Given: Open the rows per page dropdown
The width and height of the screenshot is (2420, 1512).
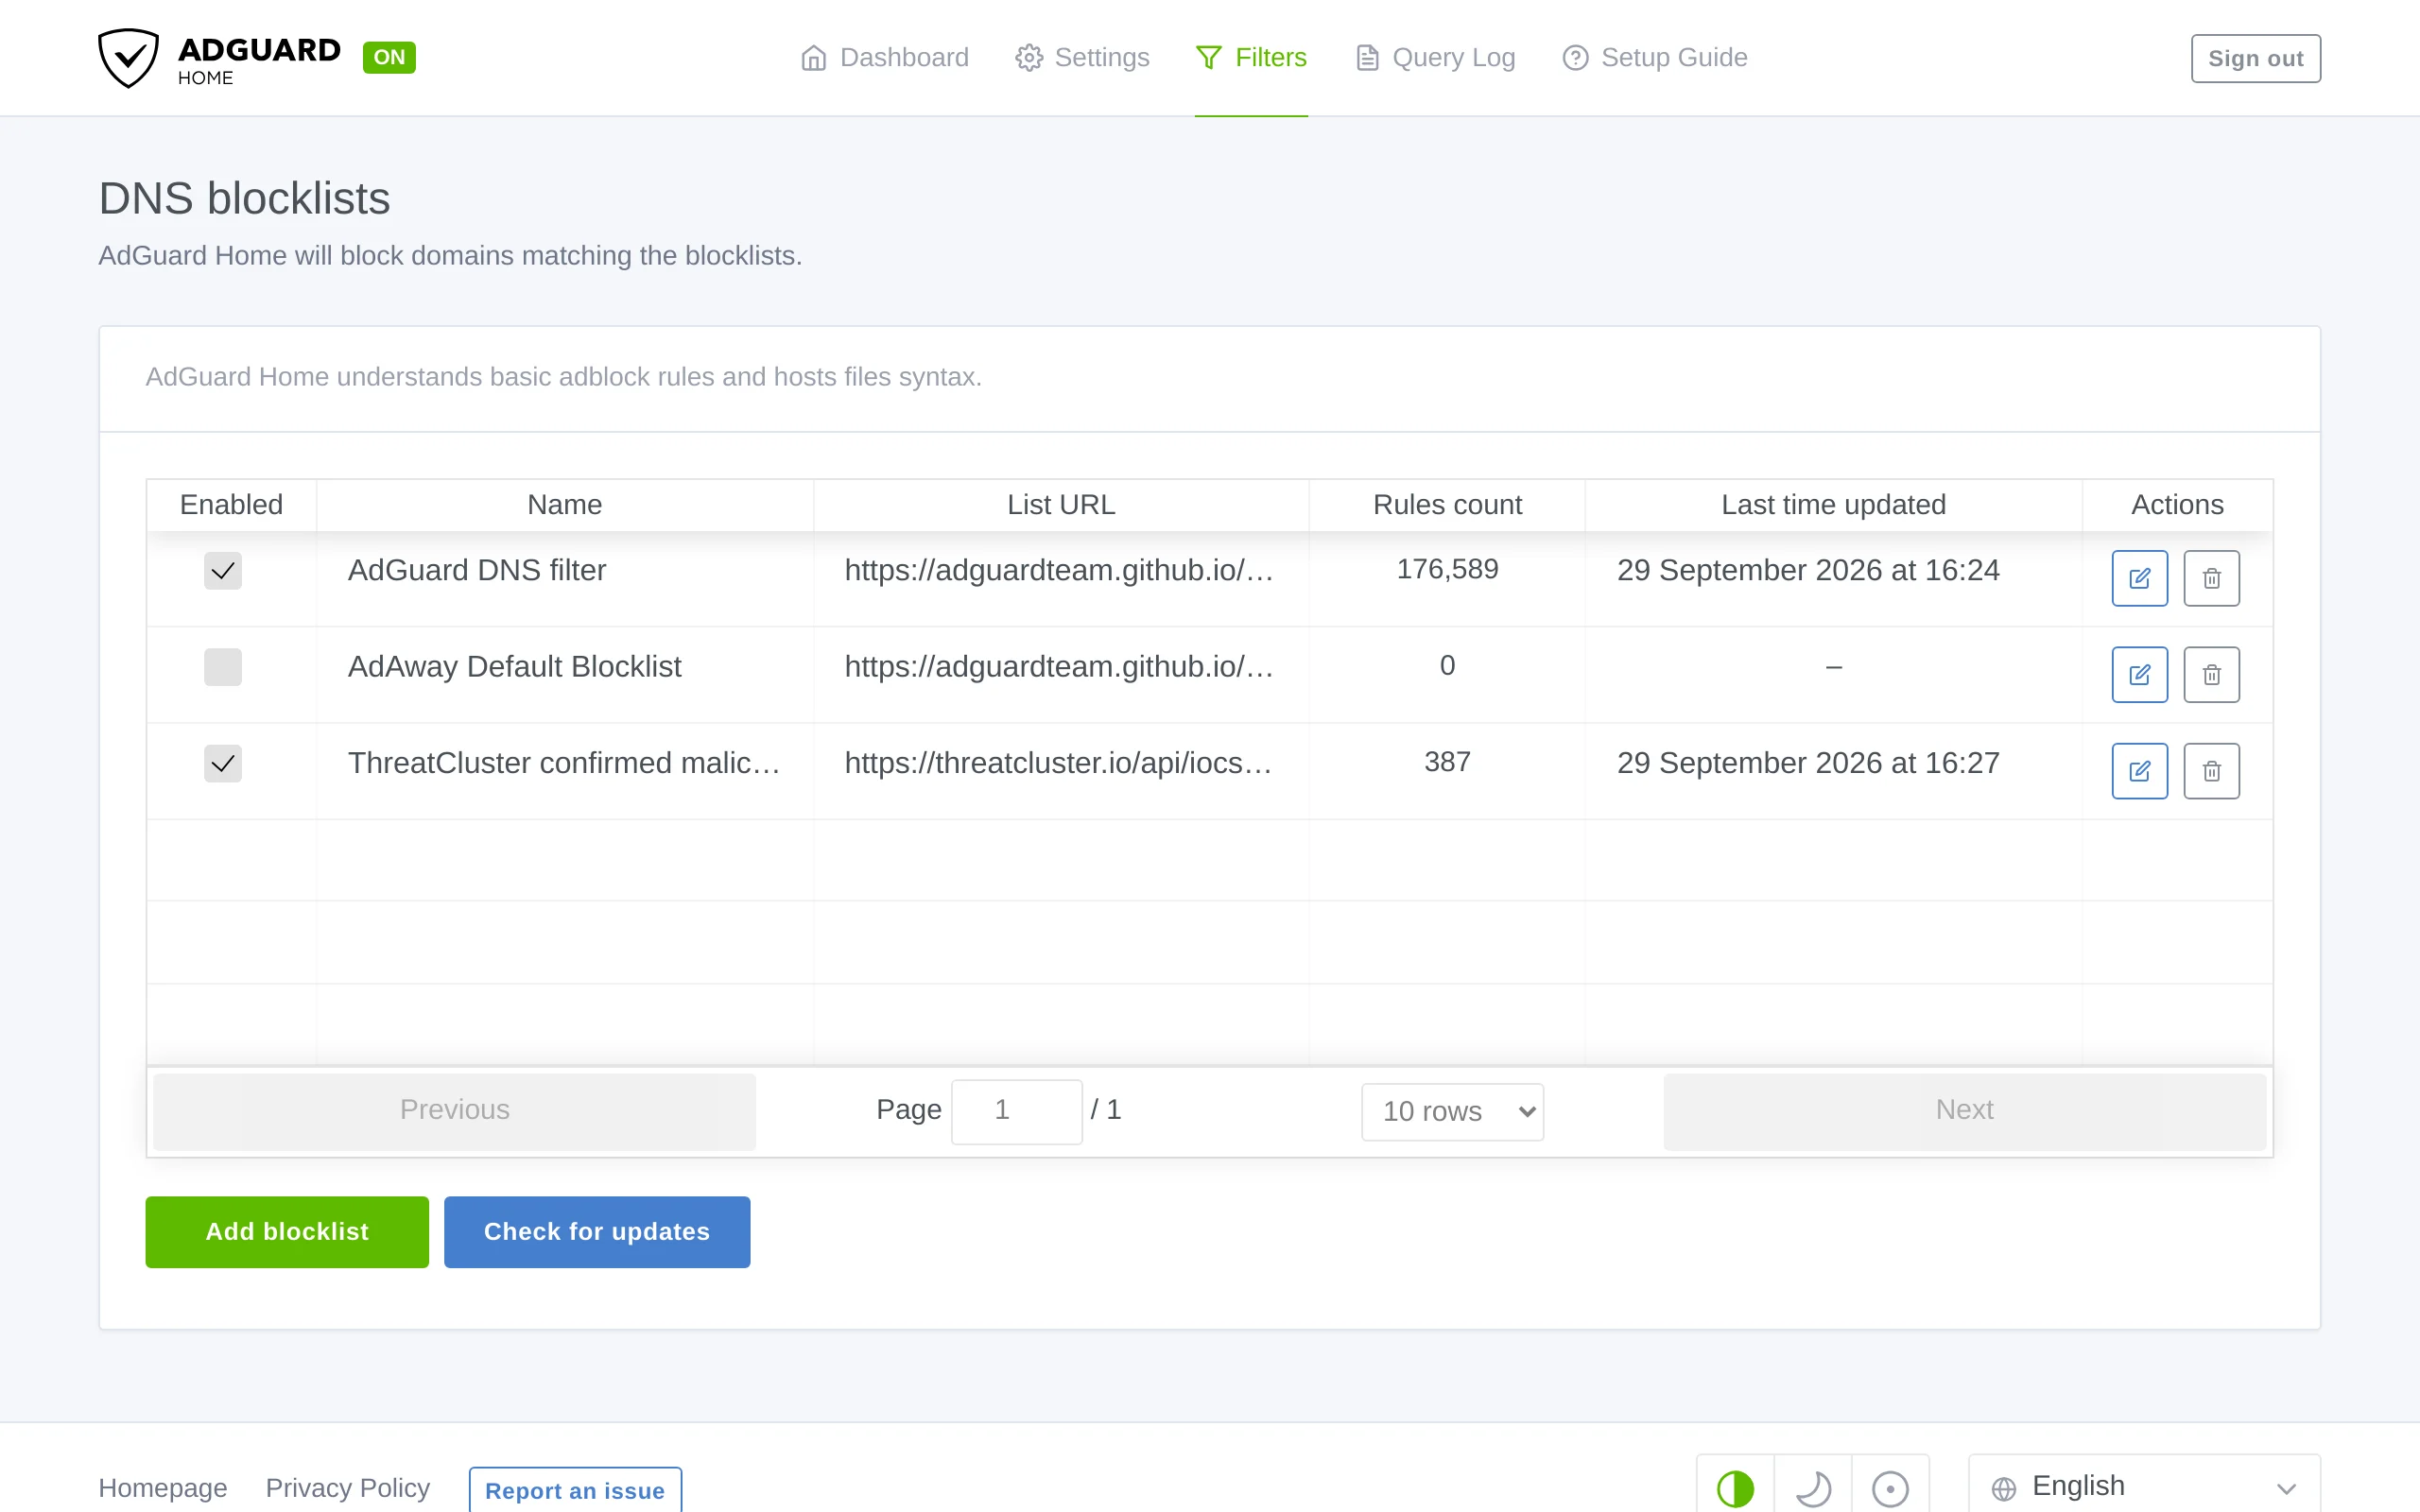Looking at the screenshot, I should (1452, 1111).
